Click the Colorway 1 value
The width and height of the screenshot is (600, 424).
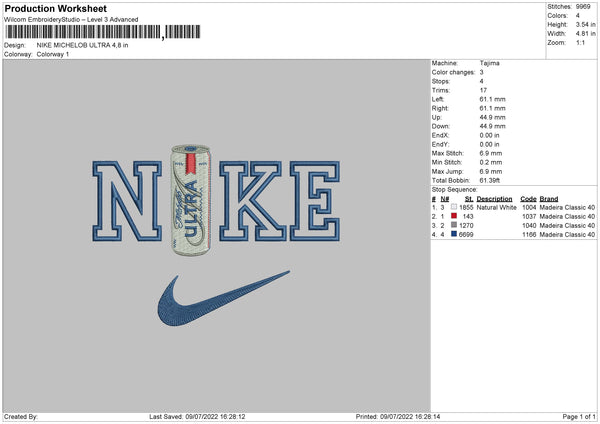pos(53,54)
